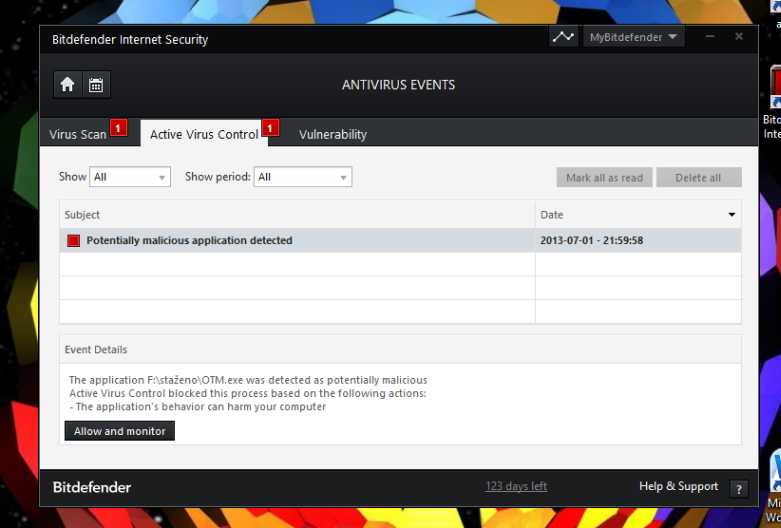Switch to the Vulnerability tab
Image resolution: width=781 pixels, height=528 pixels.
[333, 135]
